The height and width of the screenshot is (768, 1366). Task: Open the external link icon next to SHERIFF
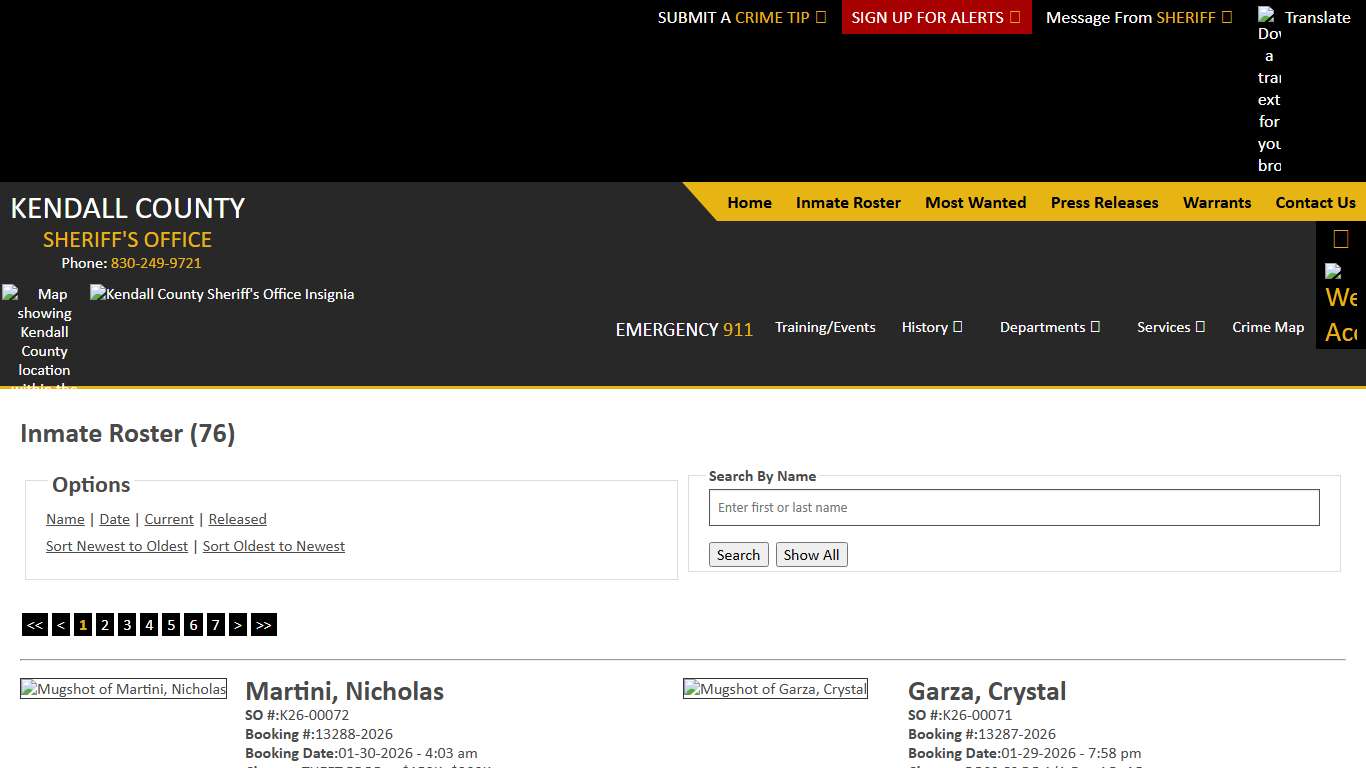pyautogui.click(x=1227, y=17)
